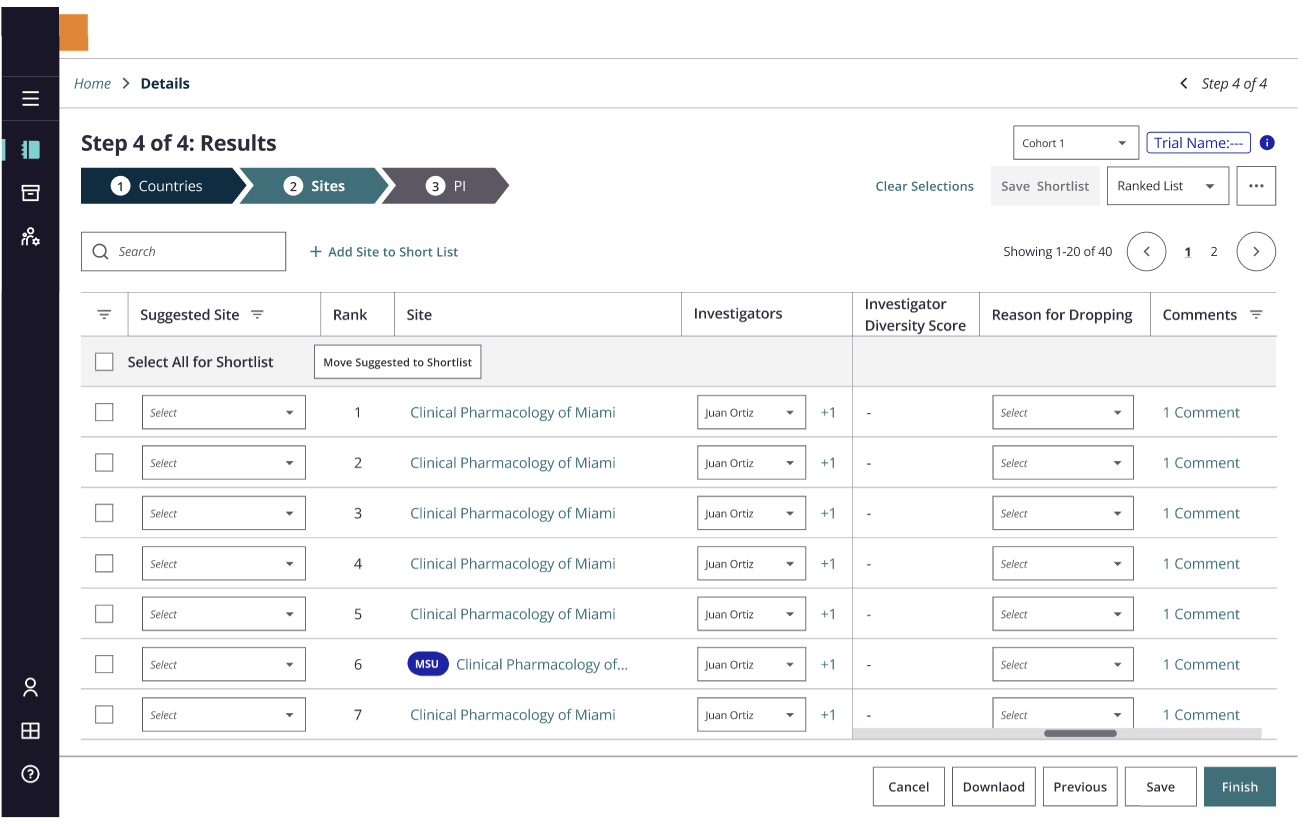Open the help question mark icon
The image size is (1310, 824).
(x=30, y=774)
